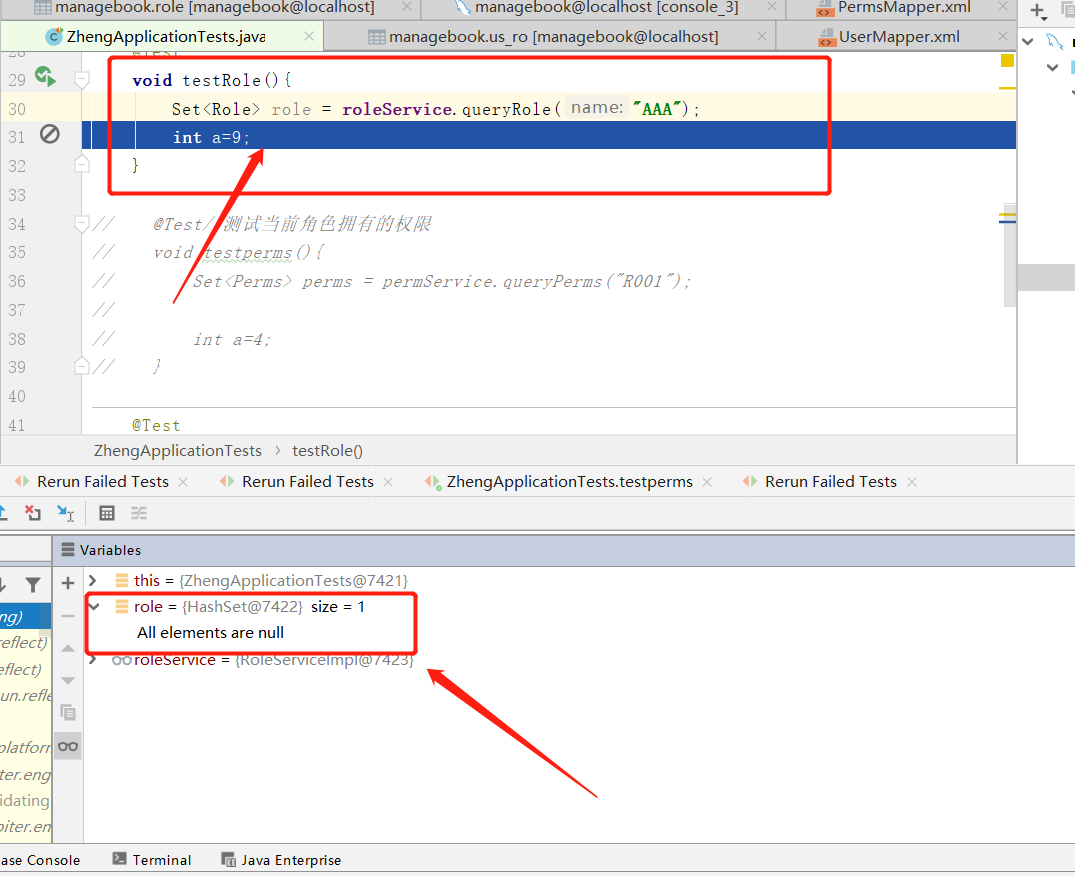Screen dimensions: 1075x876
Task: Click the MySQL data source icon in the right panel
Action: pyautogui.click(x=1054, y=42)
